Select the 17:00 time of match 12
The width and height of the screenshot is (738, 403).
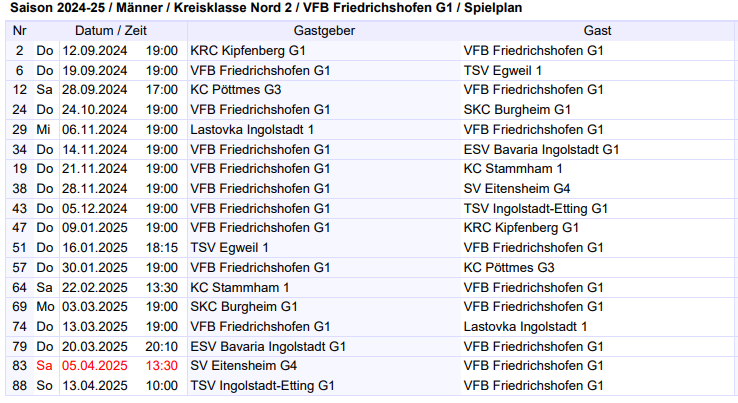coord(162,89)
